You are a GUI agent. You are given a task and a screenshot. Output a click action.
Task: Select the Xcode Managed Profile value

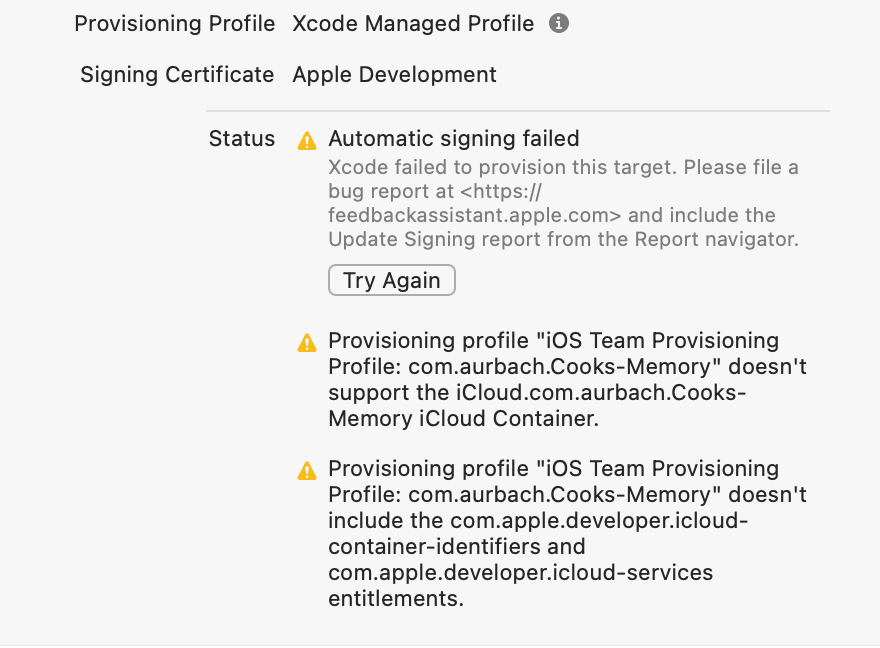413,24
